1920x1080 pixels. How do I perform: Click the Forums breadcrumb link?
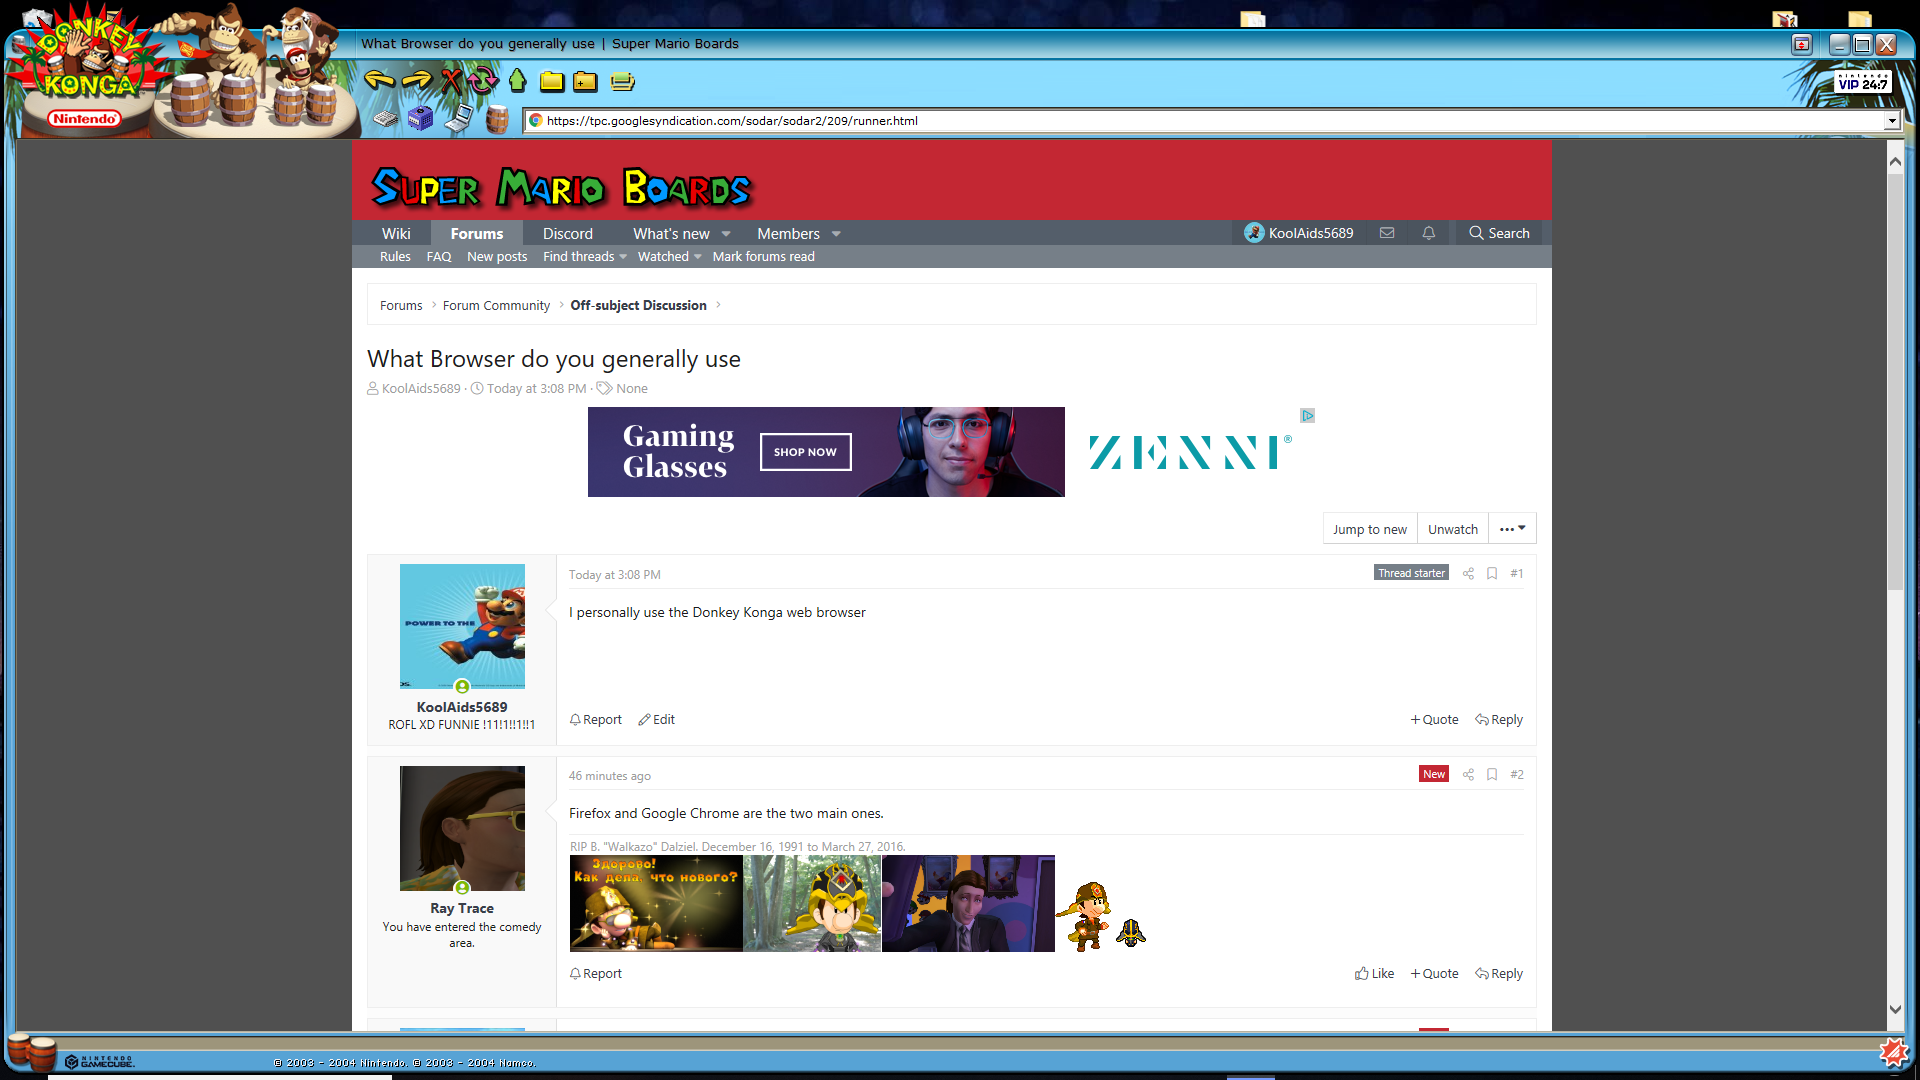[x=401, y=305]
